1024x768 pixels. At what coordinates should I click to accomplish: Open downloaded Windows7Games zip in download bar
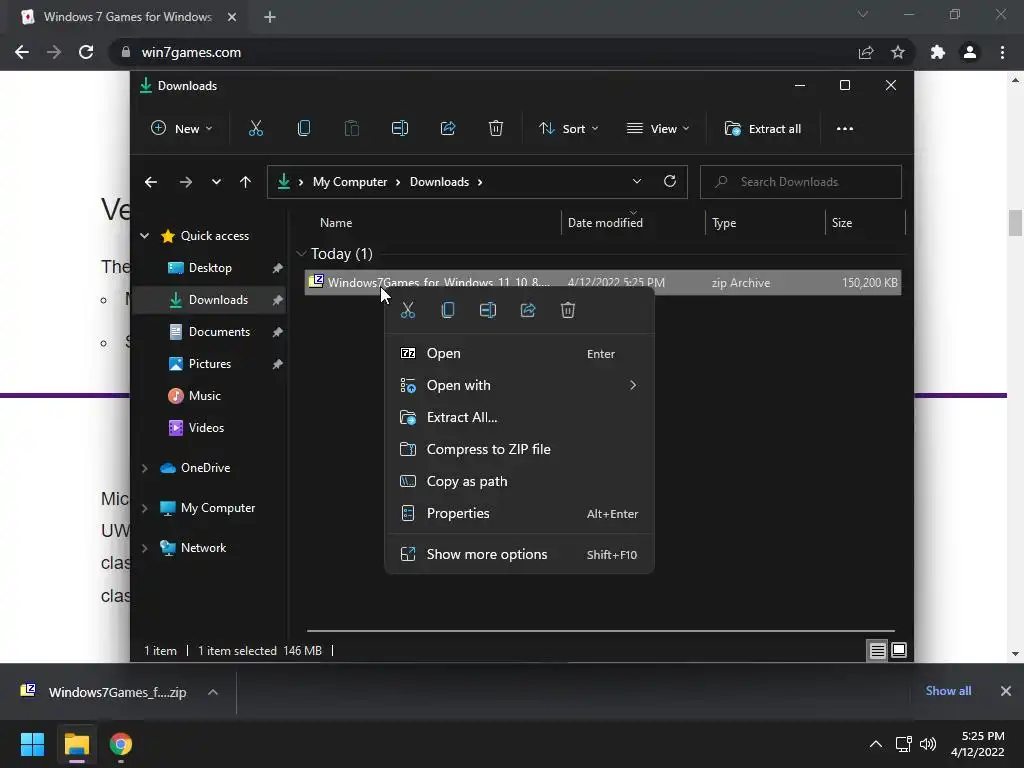pyautogui.click(x=104, y=692)
